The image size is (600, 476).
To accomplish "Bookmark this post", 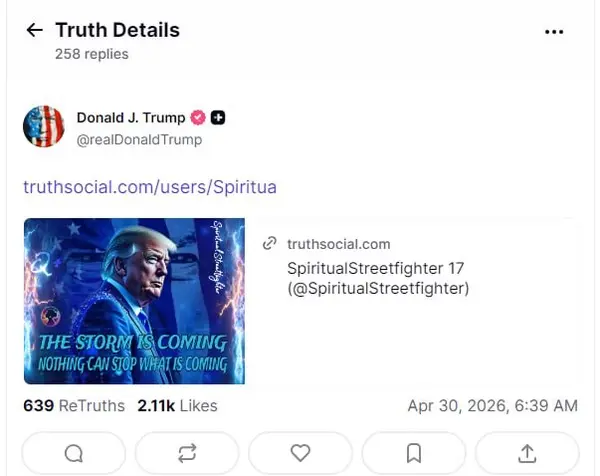I will point(413,453).
